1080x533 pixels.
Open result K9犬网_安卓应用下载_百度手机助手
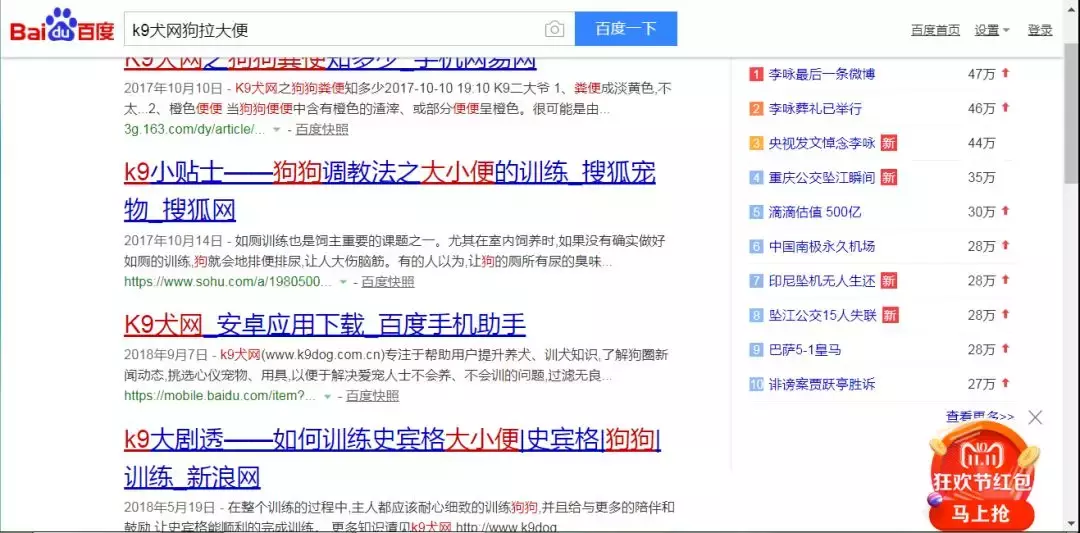pyautogui.click(x=325, y=324)
